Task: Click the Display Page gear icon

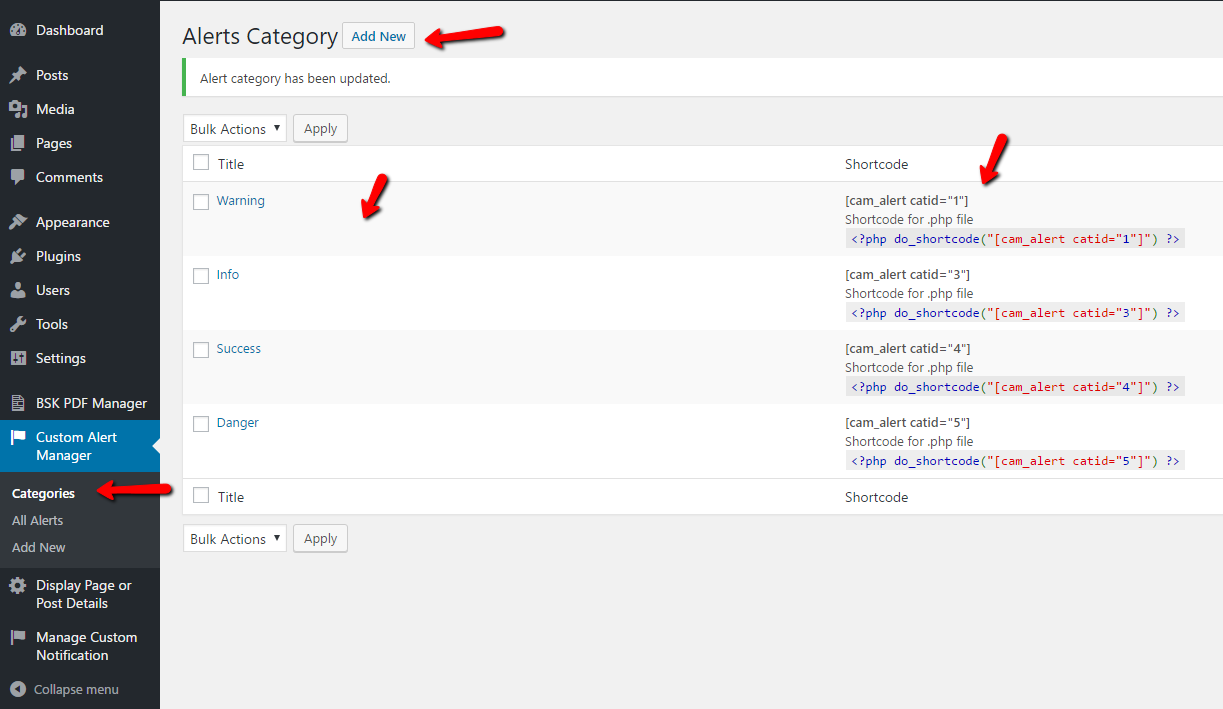Action: coord(18,586)
